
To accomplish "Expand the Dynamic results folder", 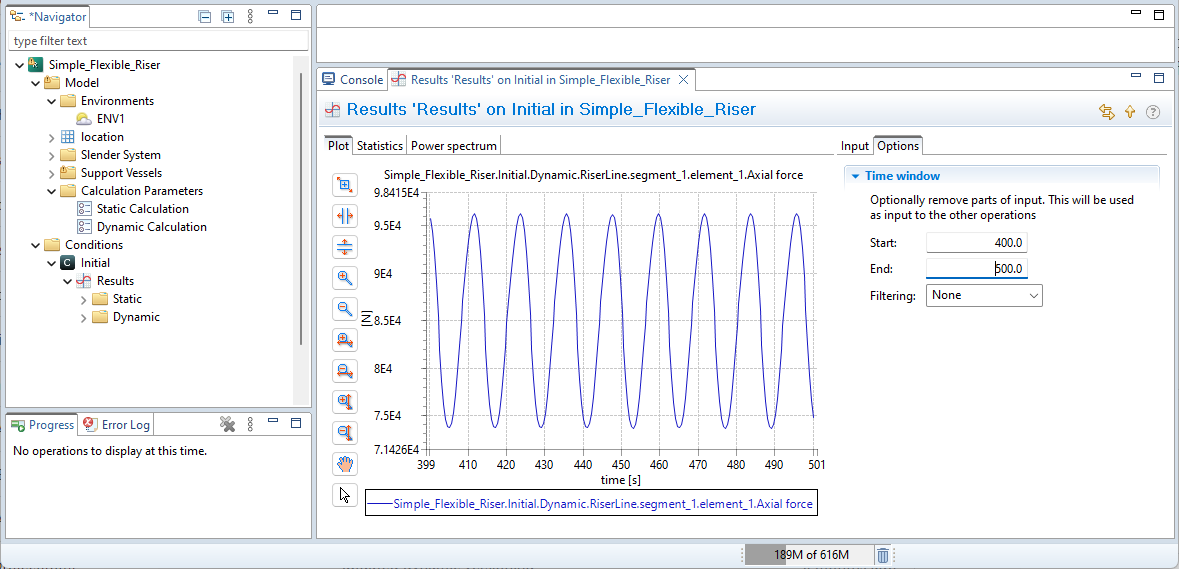I will tap(84, 317).
